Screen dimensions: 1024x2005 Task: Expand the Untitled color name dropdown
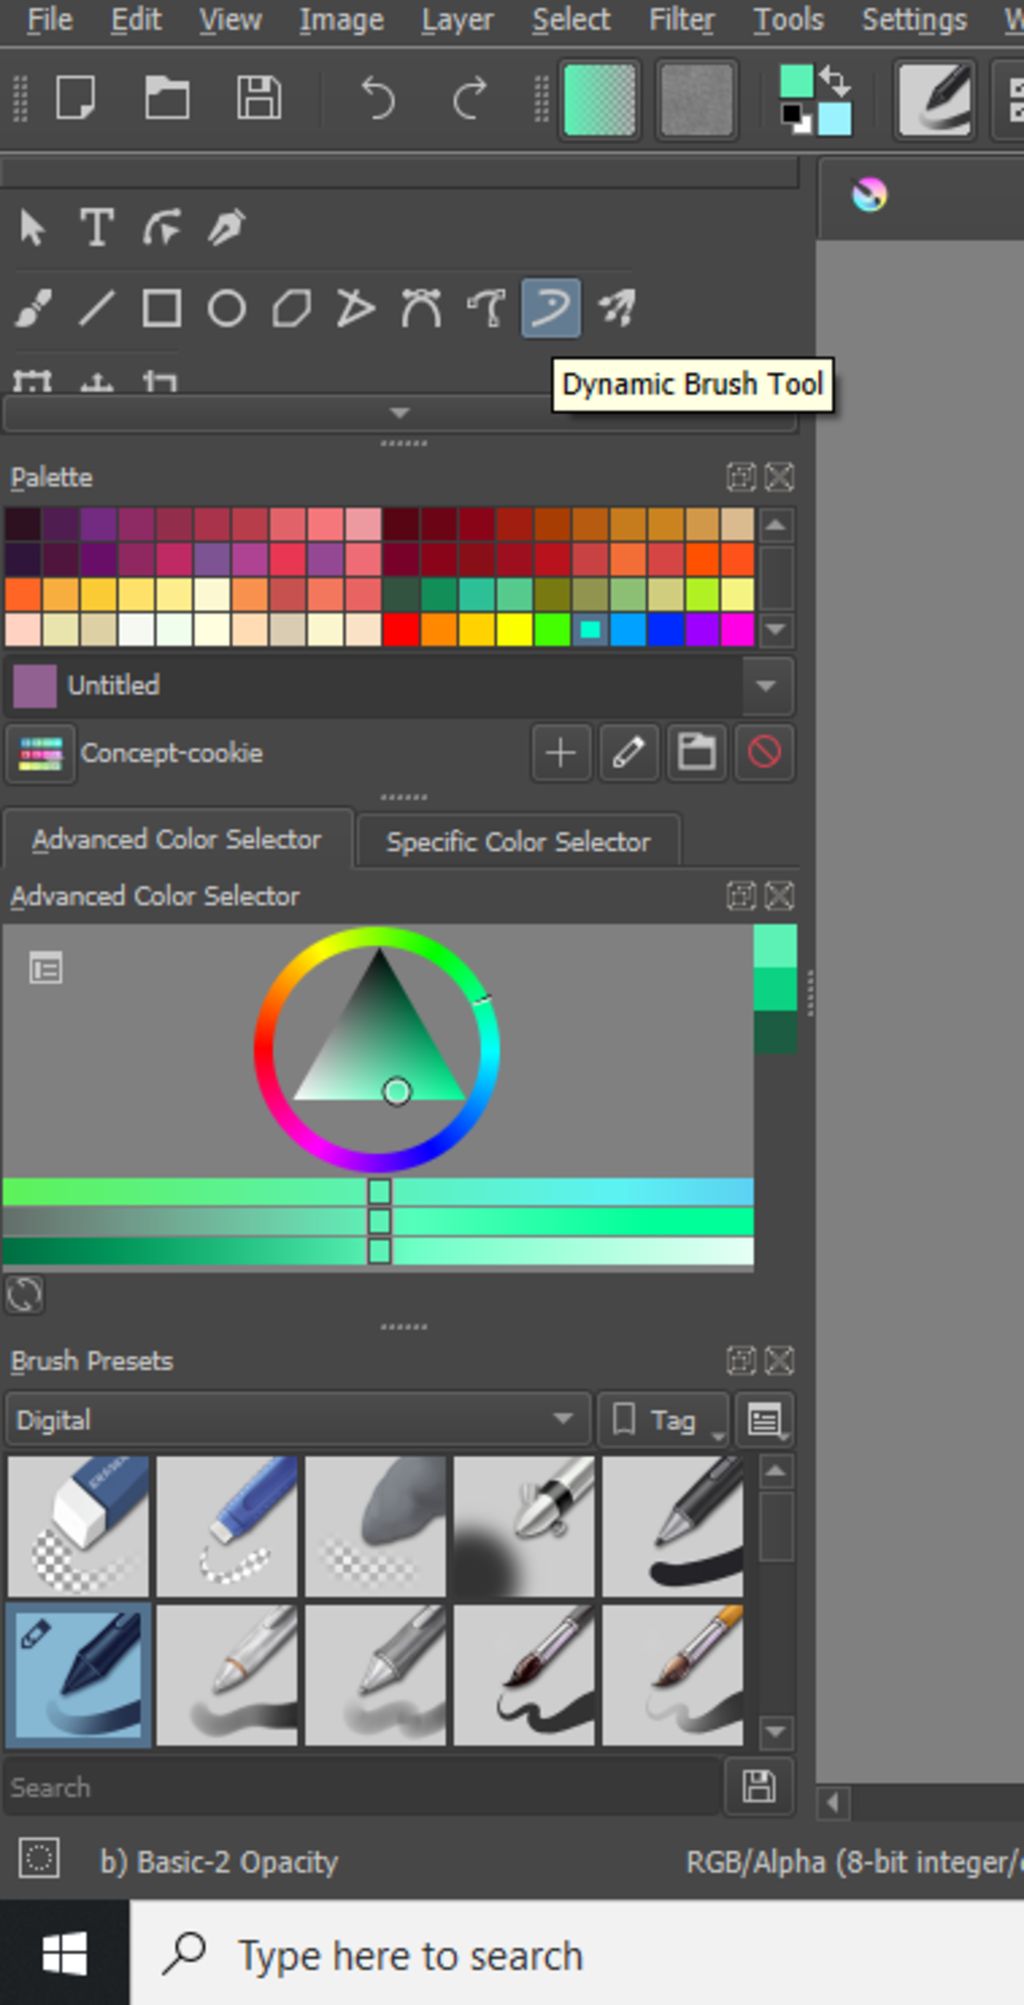[x=766, y=686]
